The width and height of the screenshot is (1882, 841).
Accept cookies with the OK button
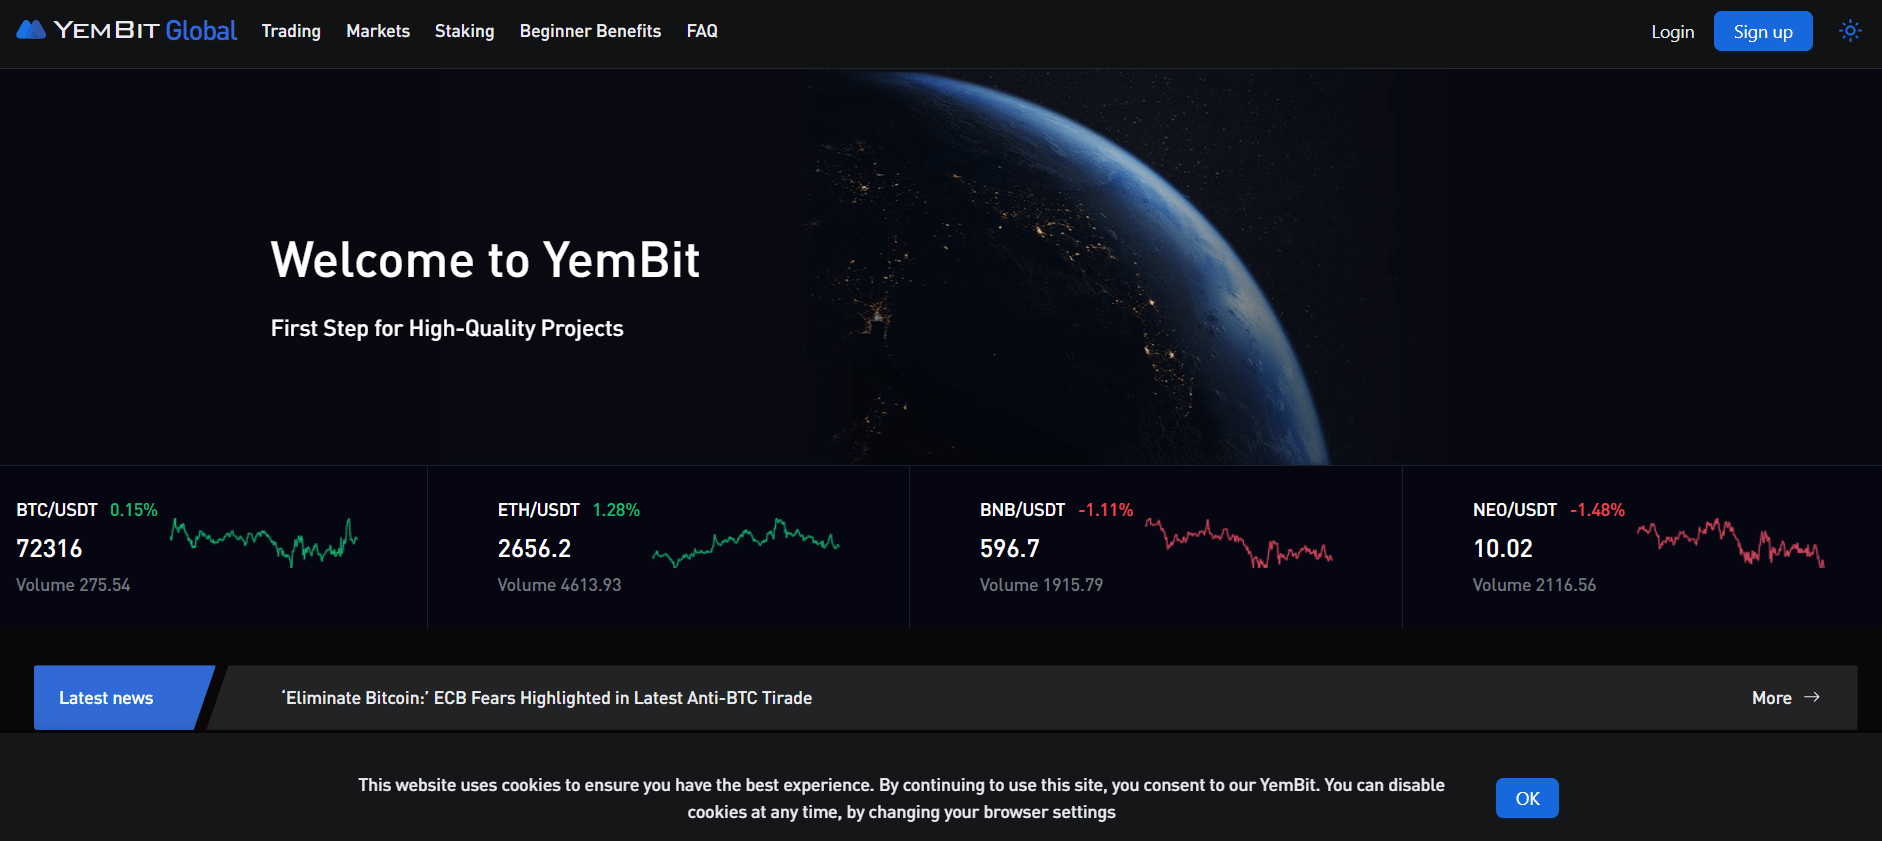(x=1527, y=798)
